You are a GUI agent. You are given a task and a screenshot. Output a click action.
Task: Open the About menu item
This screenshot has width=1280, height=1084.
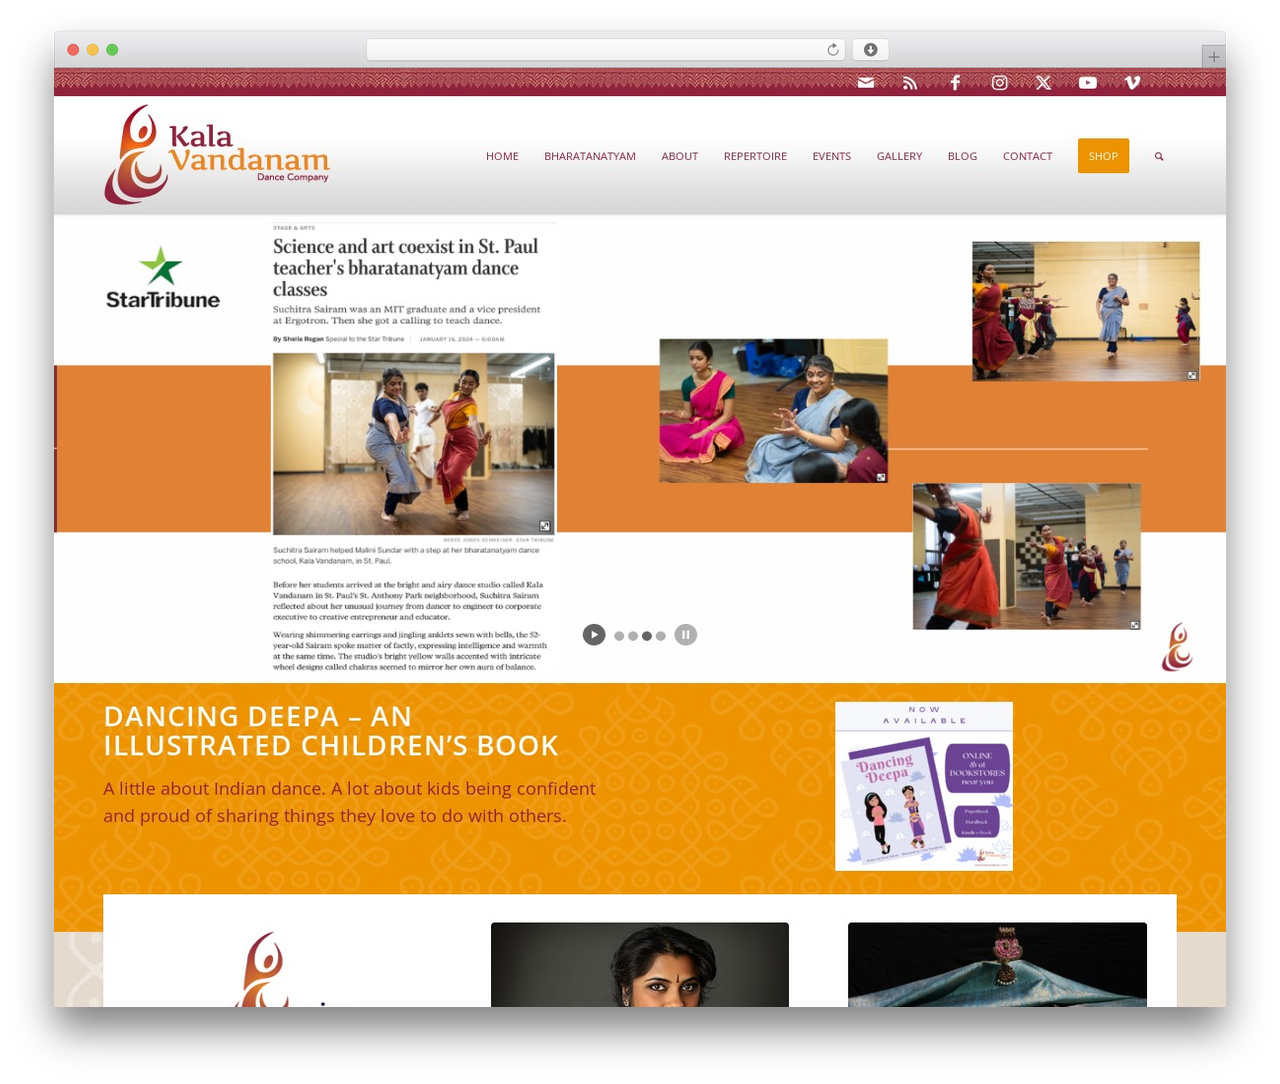click(680, 156)
